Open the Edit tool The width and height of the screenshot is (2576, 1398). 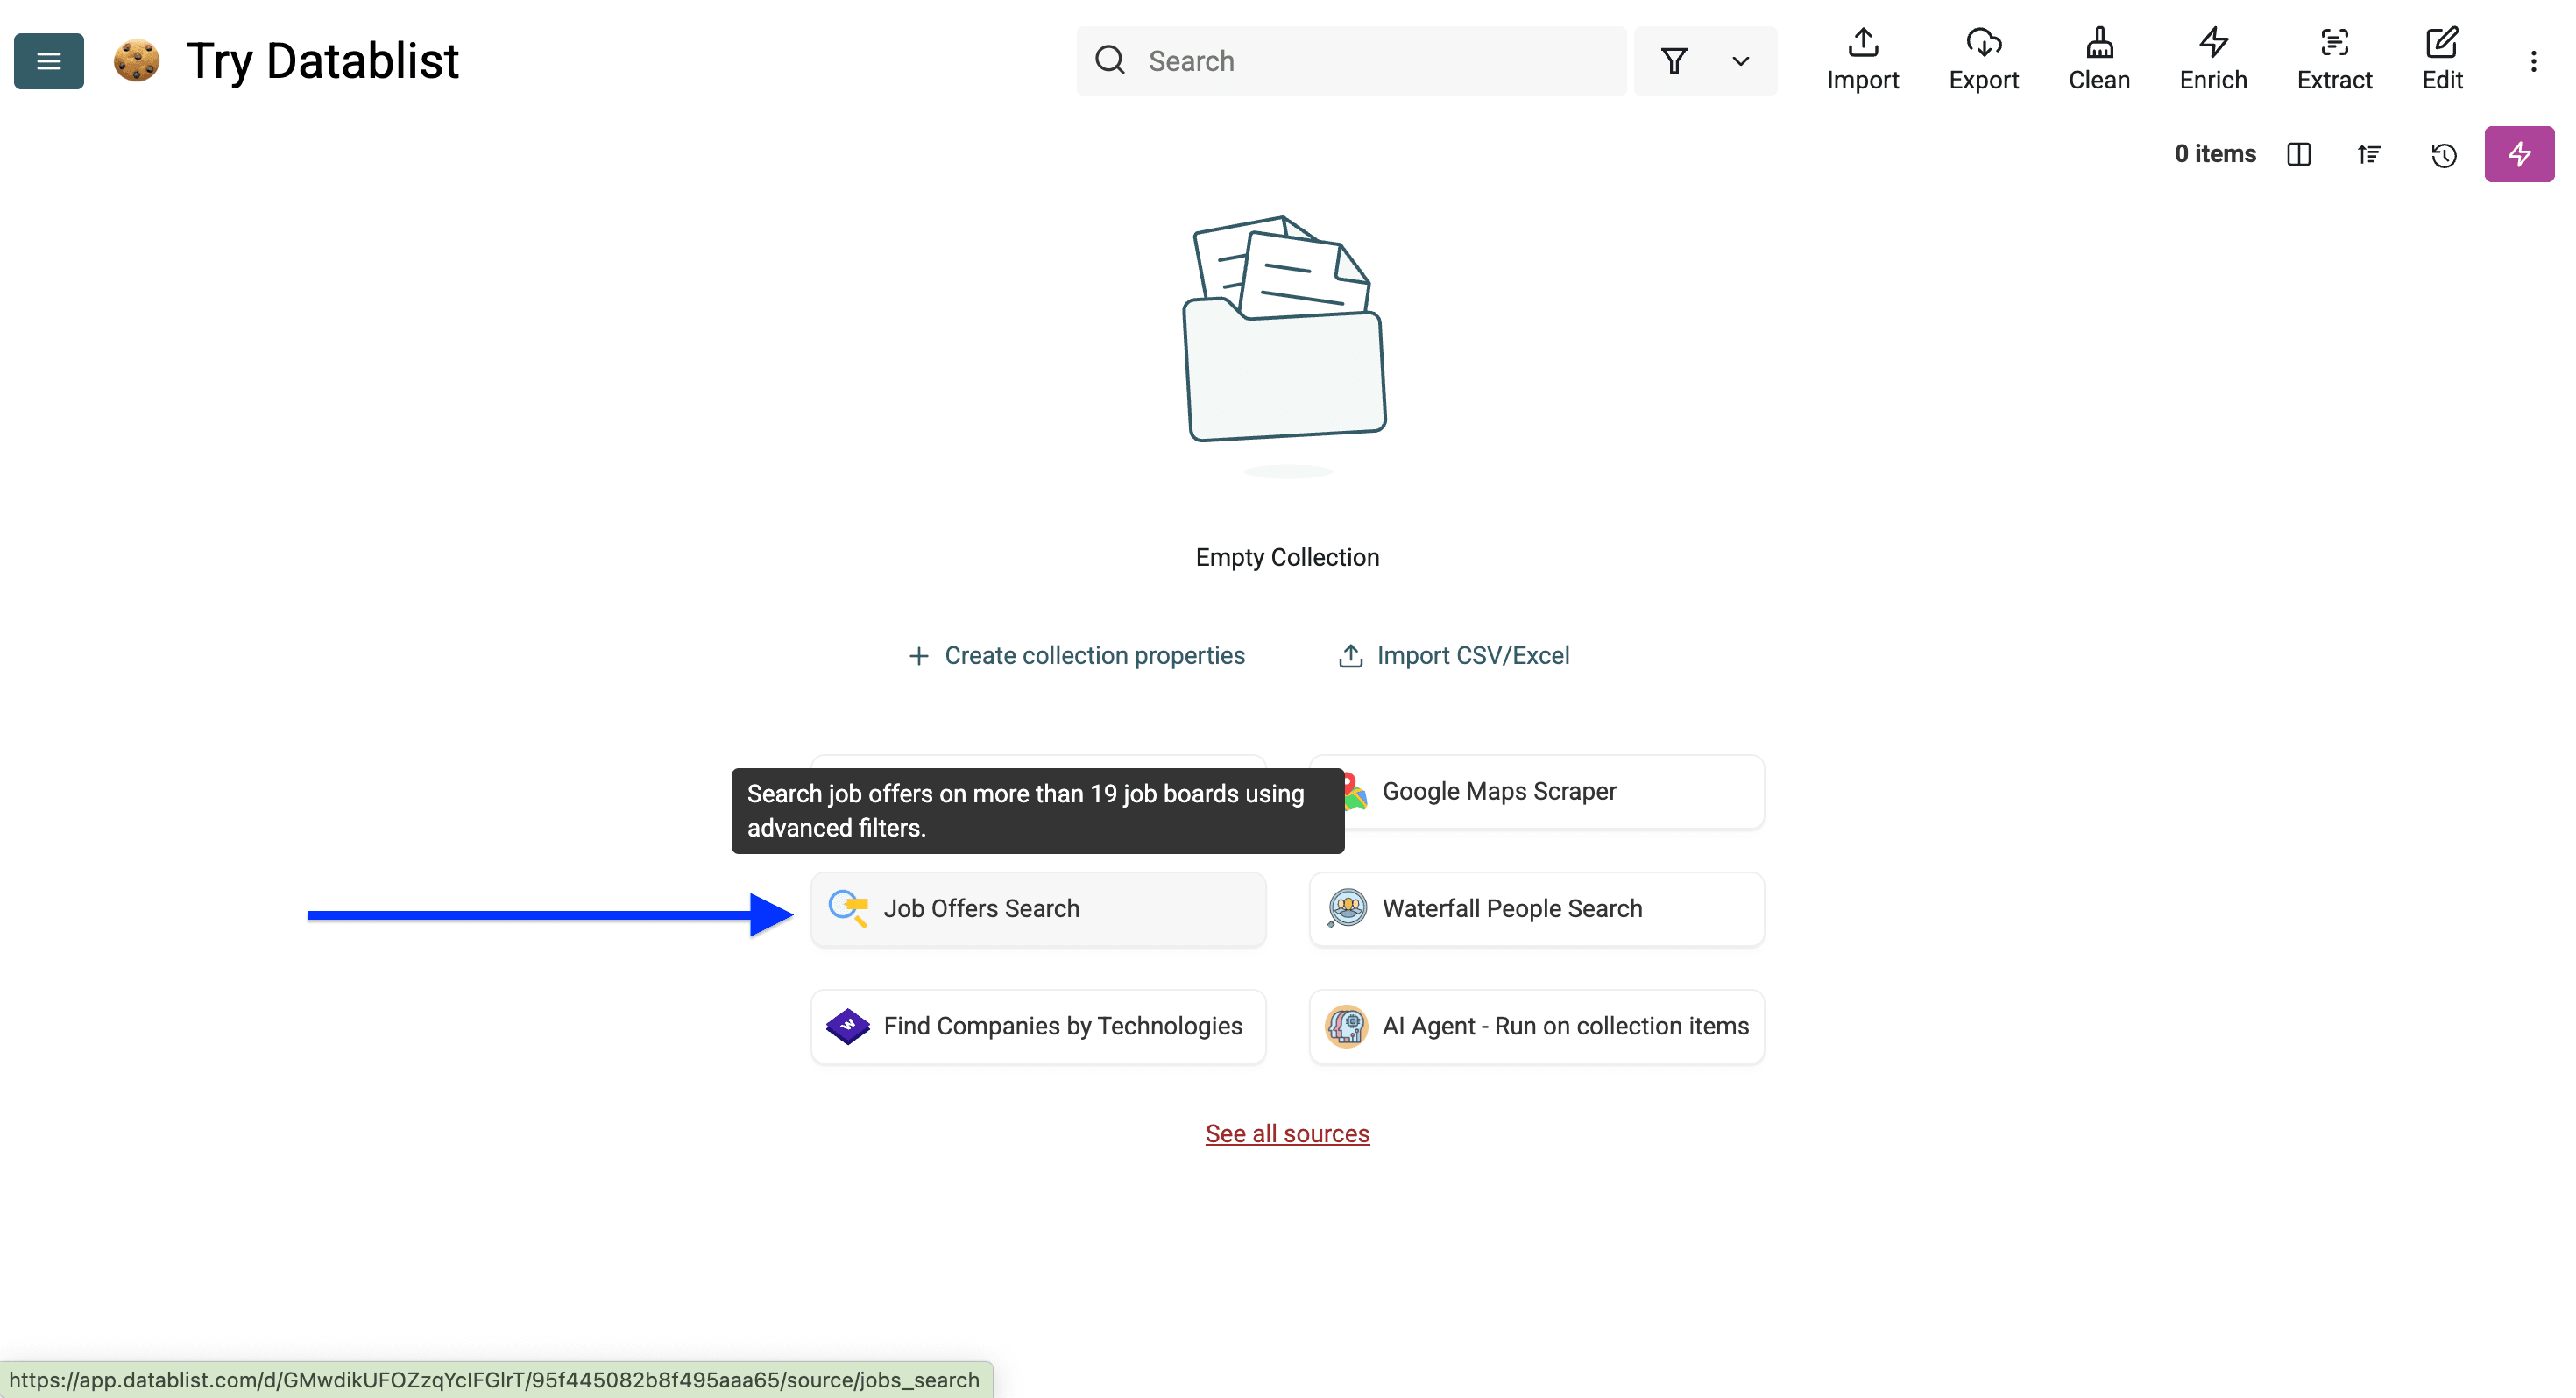tap(2443, 60)
